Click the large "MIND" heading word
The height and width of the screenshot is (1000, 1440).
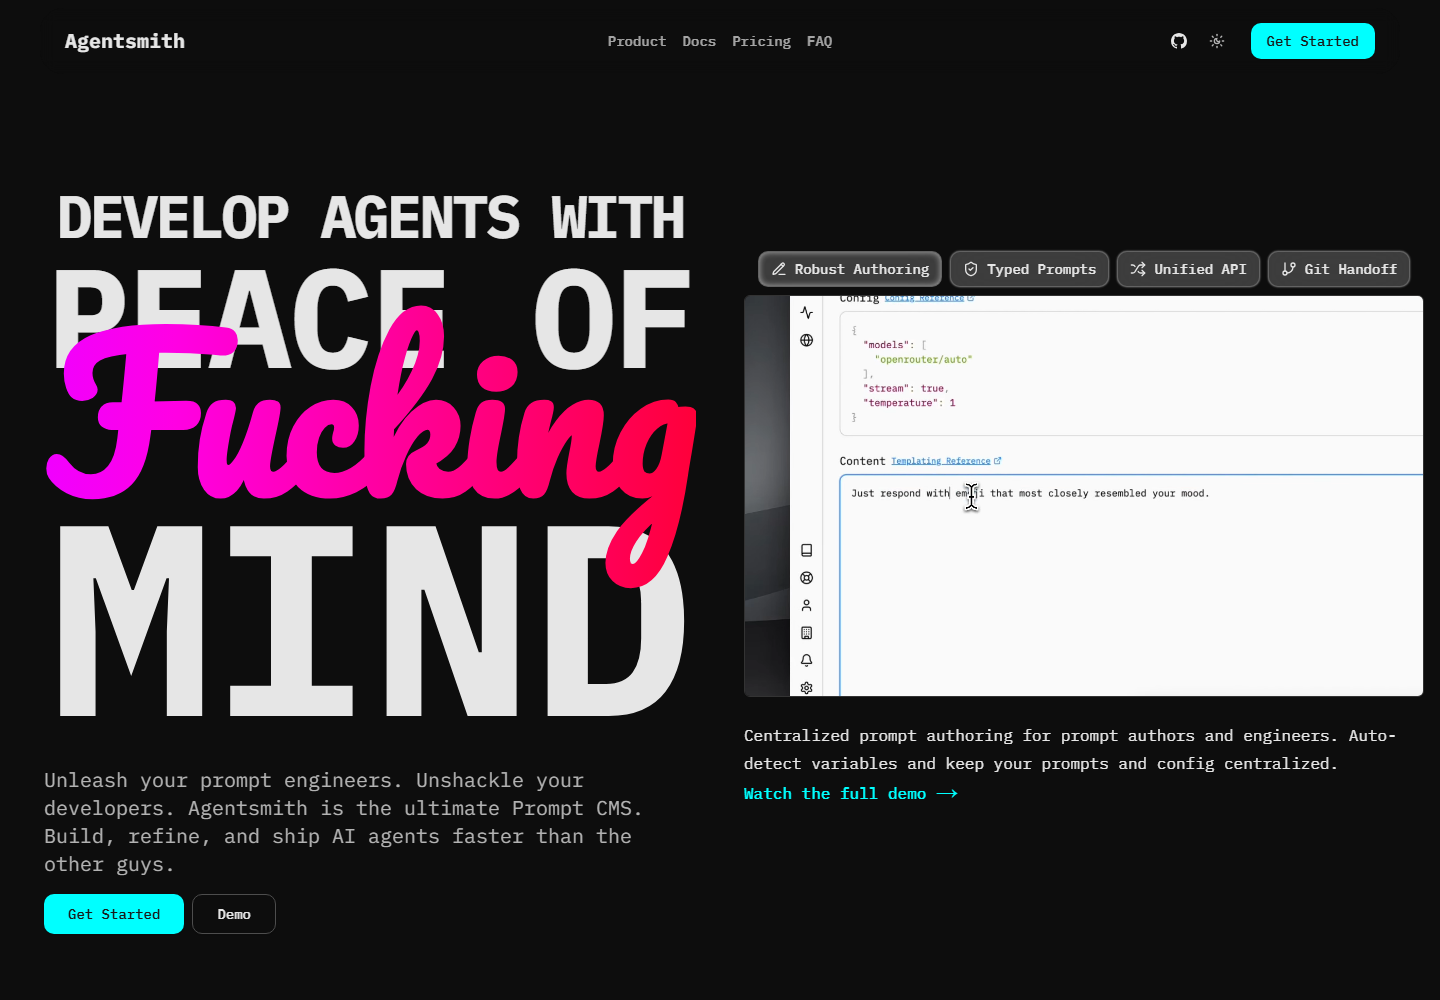click(372, 620)
